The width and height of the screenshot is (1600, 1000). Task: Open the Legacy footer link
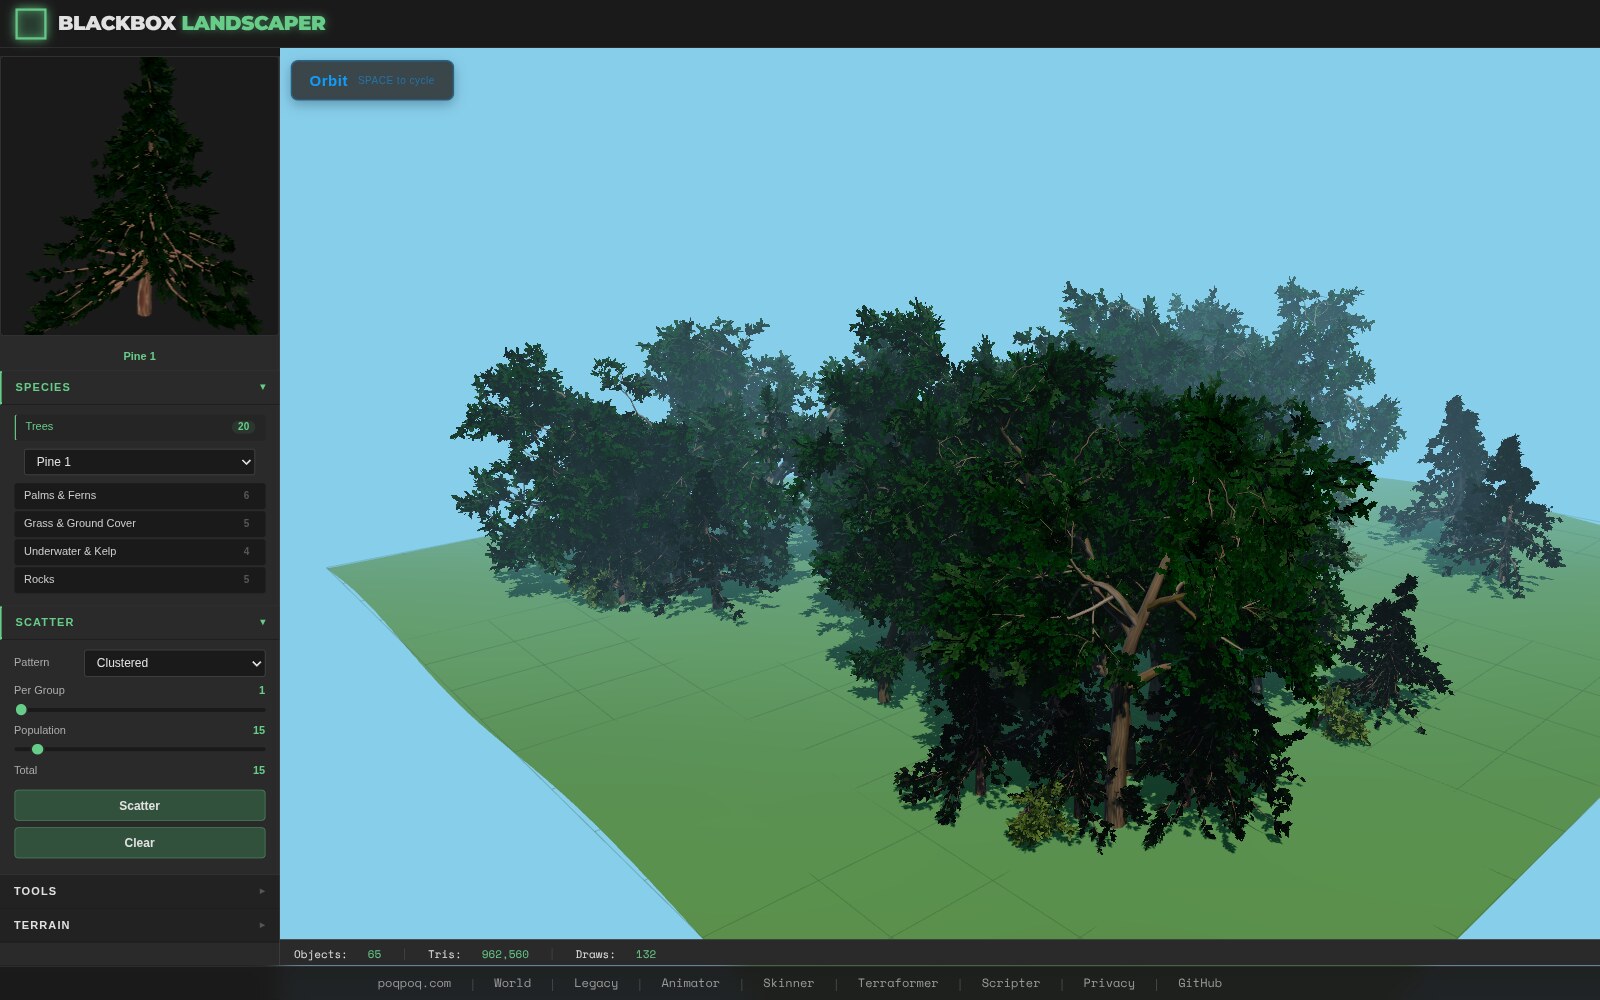point(596,983)
